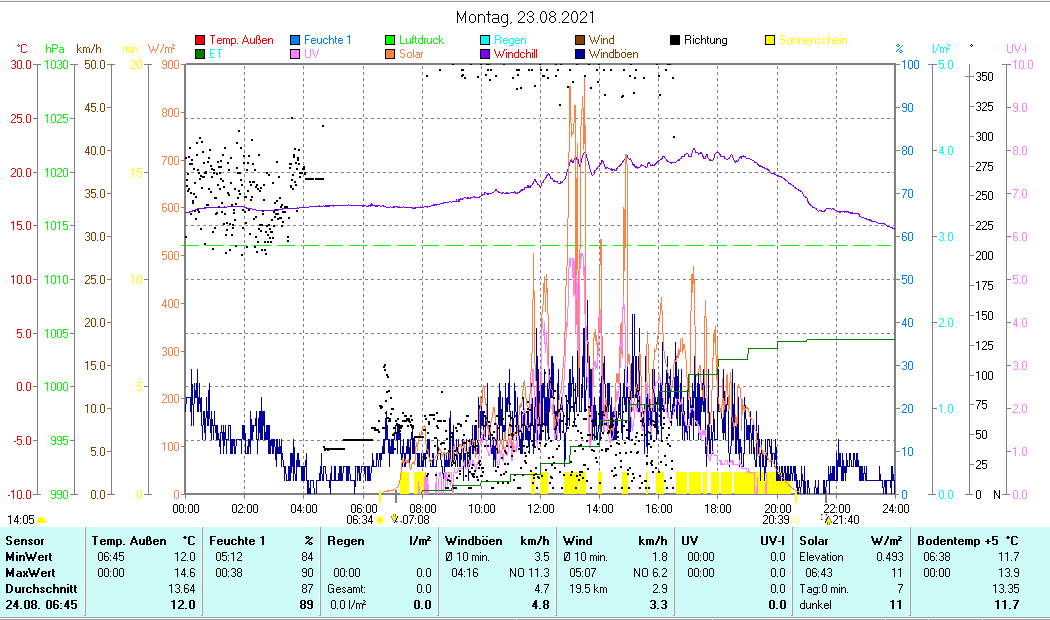Image resolution: width=1050 pixels, height=620 pixels.
Task: Click the pink UV legend swatch
Action: (296, 54)
